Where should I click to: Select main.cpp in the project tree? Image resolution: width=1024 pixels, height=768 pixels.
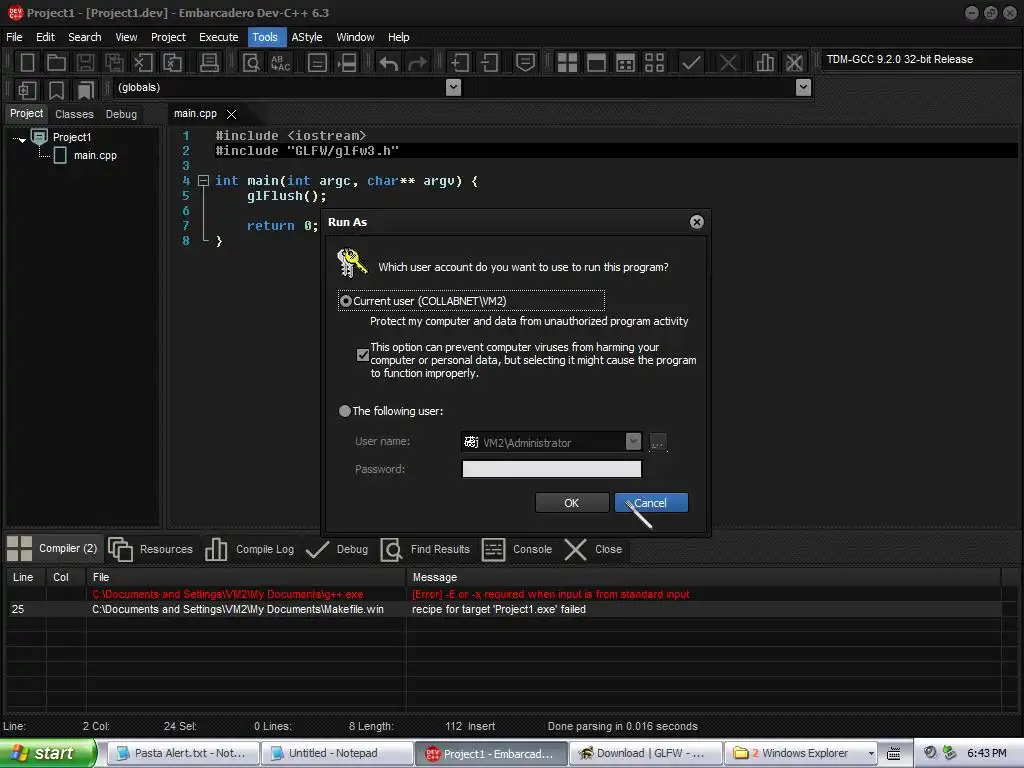pyautogui.click(x=95, y=155)
